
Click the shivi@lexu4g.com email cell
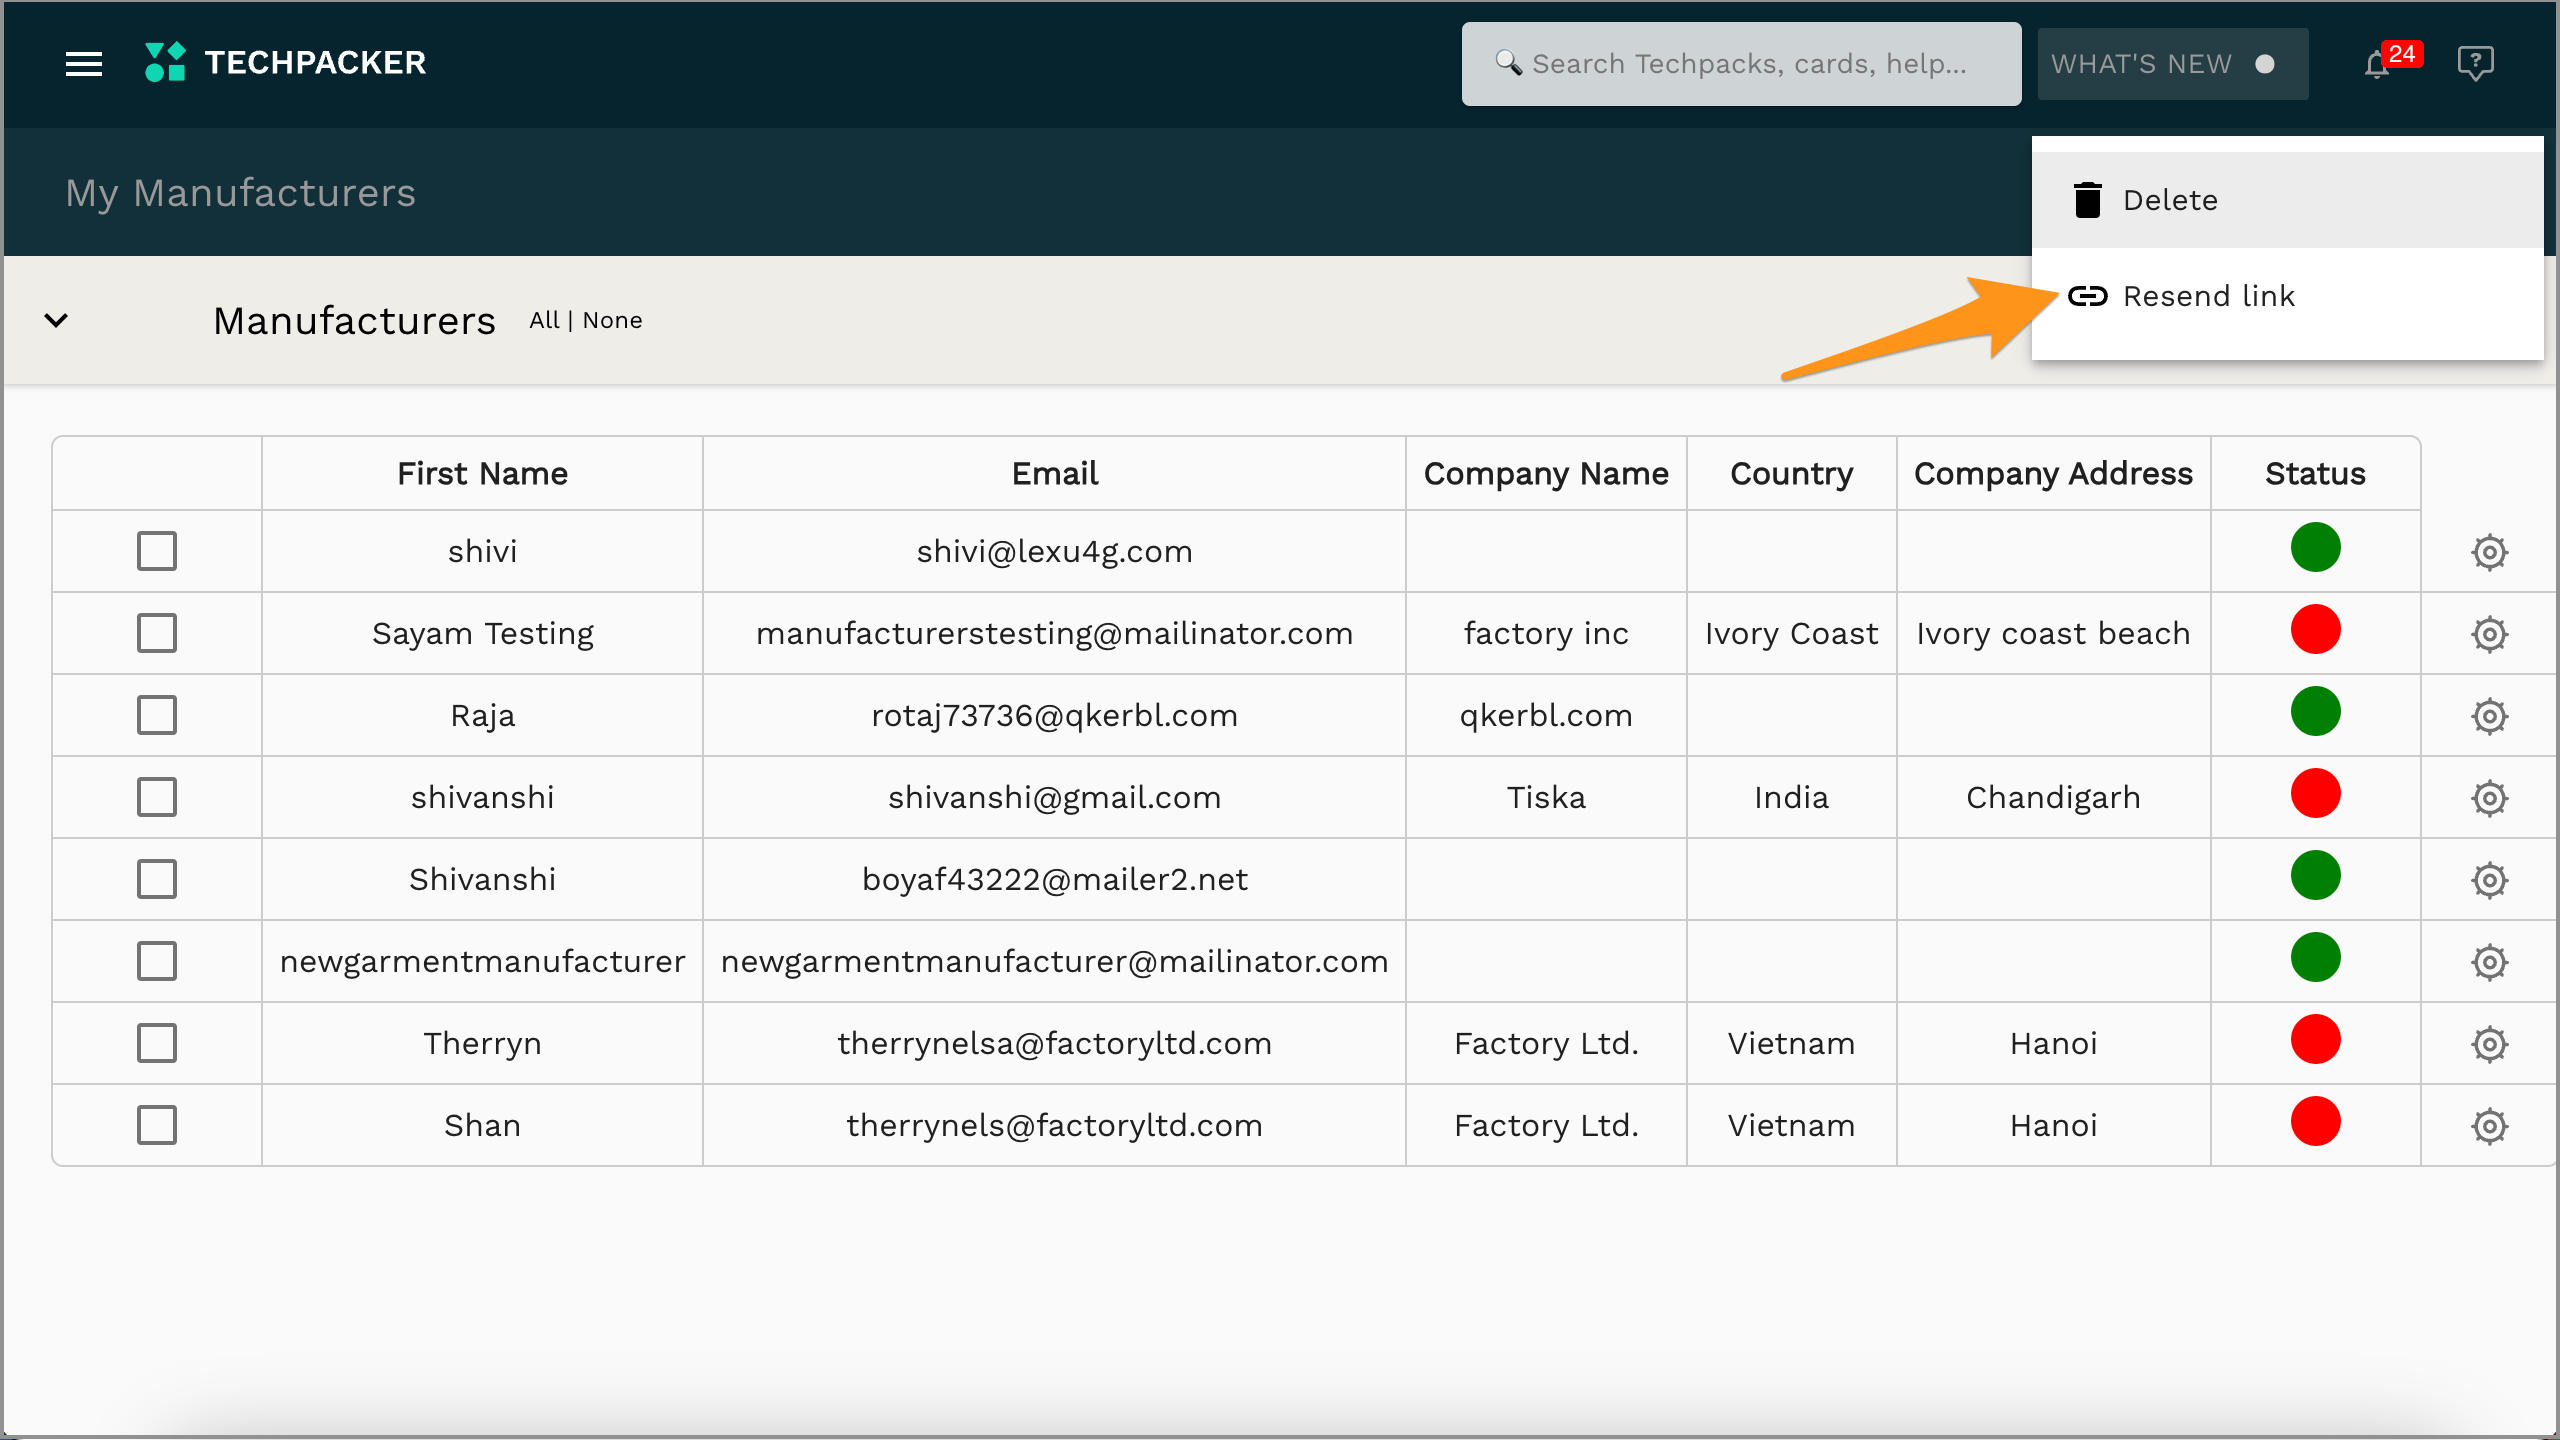coord(1054,551)
